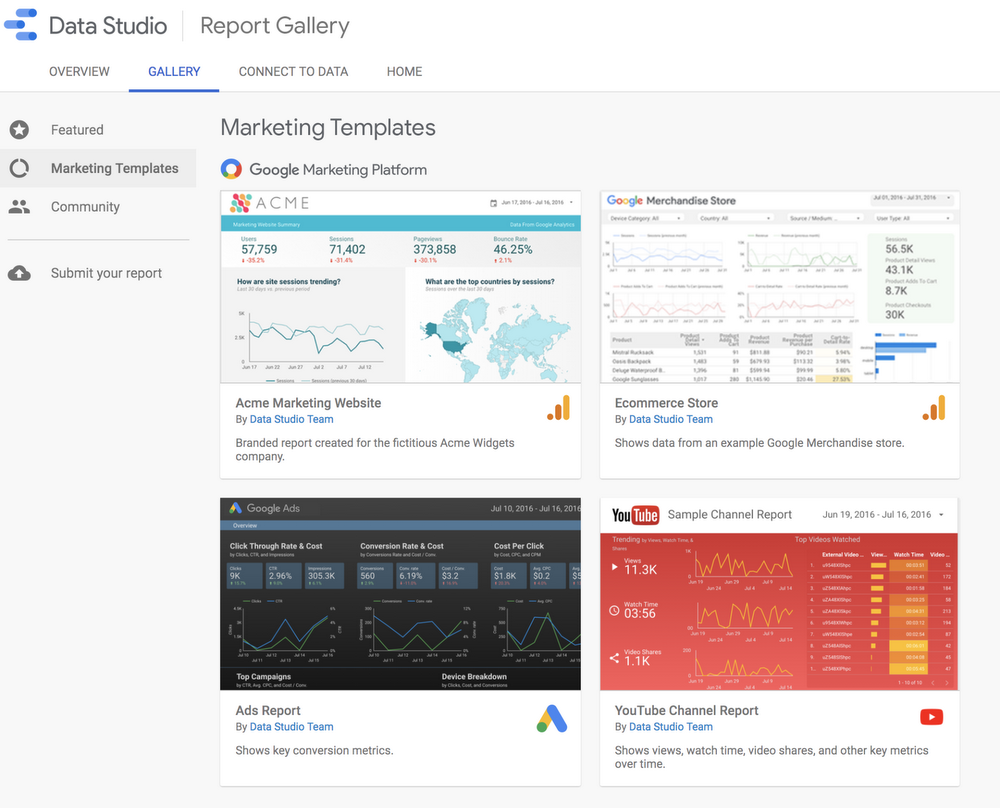The height and width of the screenshot is (808, 1000).
Task: Open the Acme Marketing Website title
Action: (x=308, y=403)
